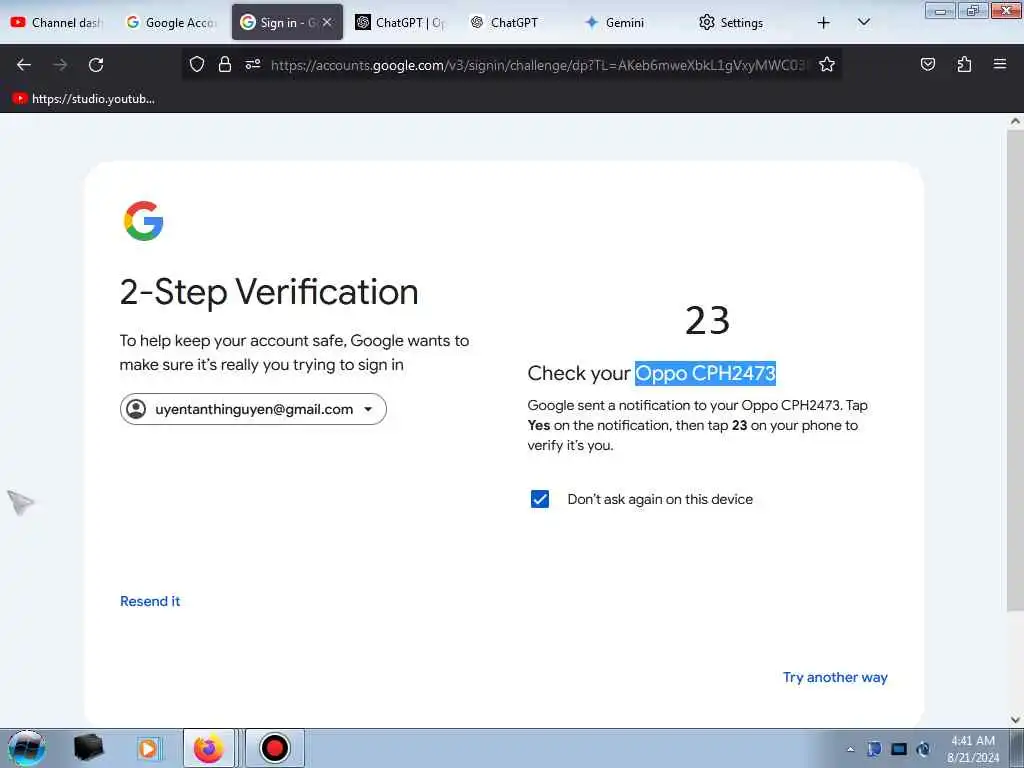Minimize the Firefox window
Image resolution: width=1024 pixels, height=768 pixels.
pos(940,11)
